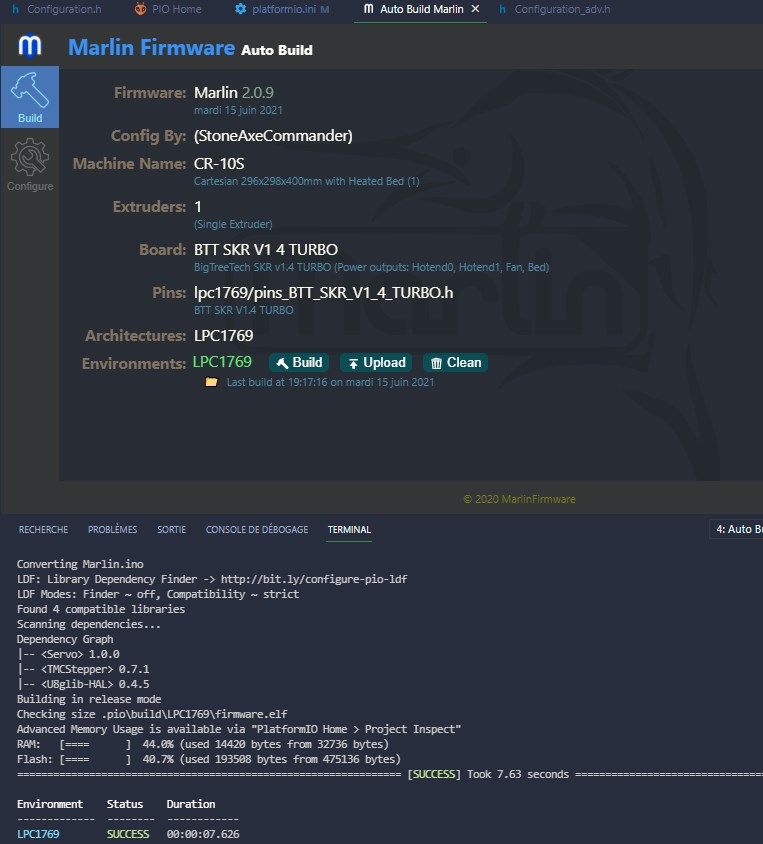Open the last build folder icon
Viewport: 763px width, 844px height.
211,382
